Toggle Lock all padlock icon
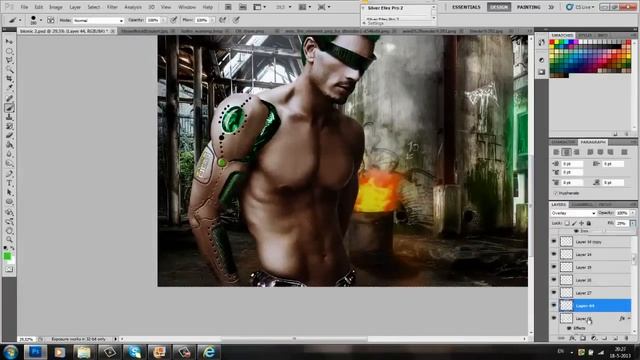This screenshot has width=640, height=360. pyautogui.click(x=589, y=223)
